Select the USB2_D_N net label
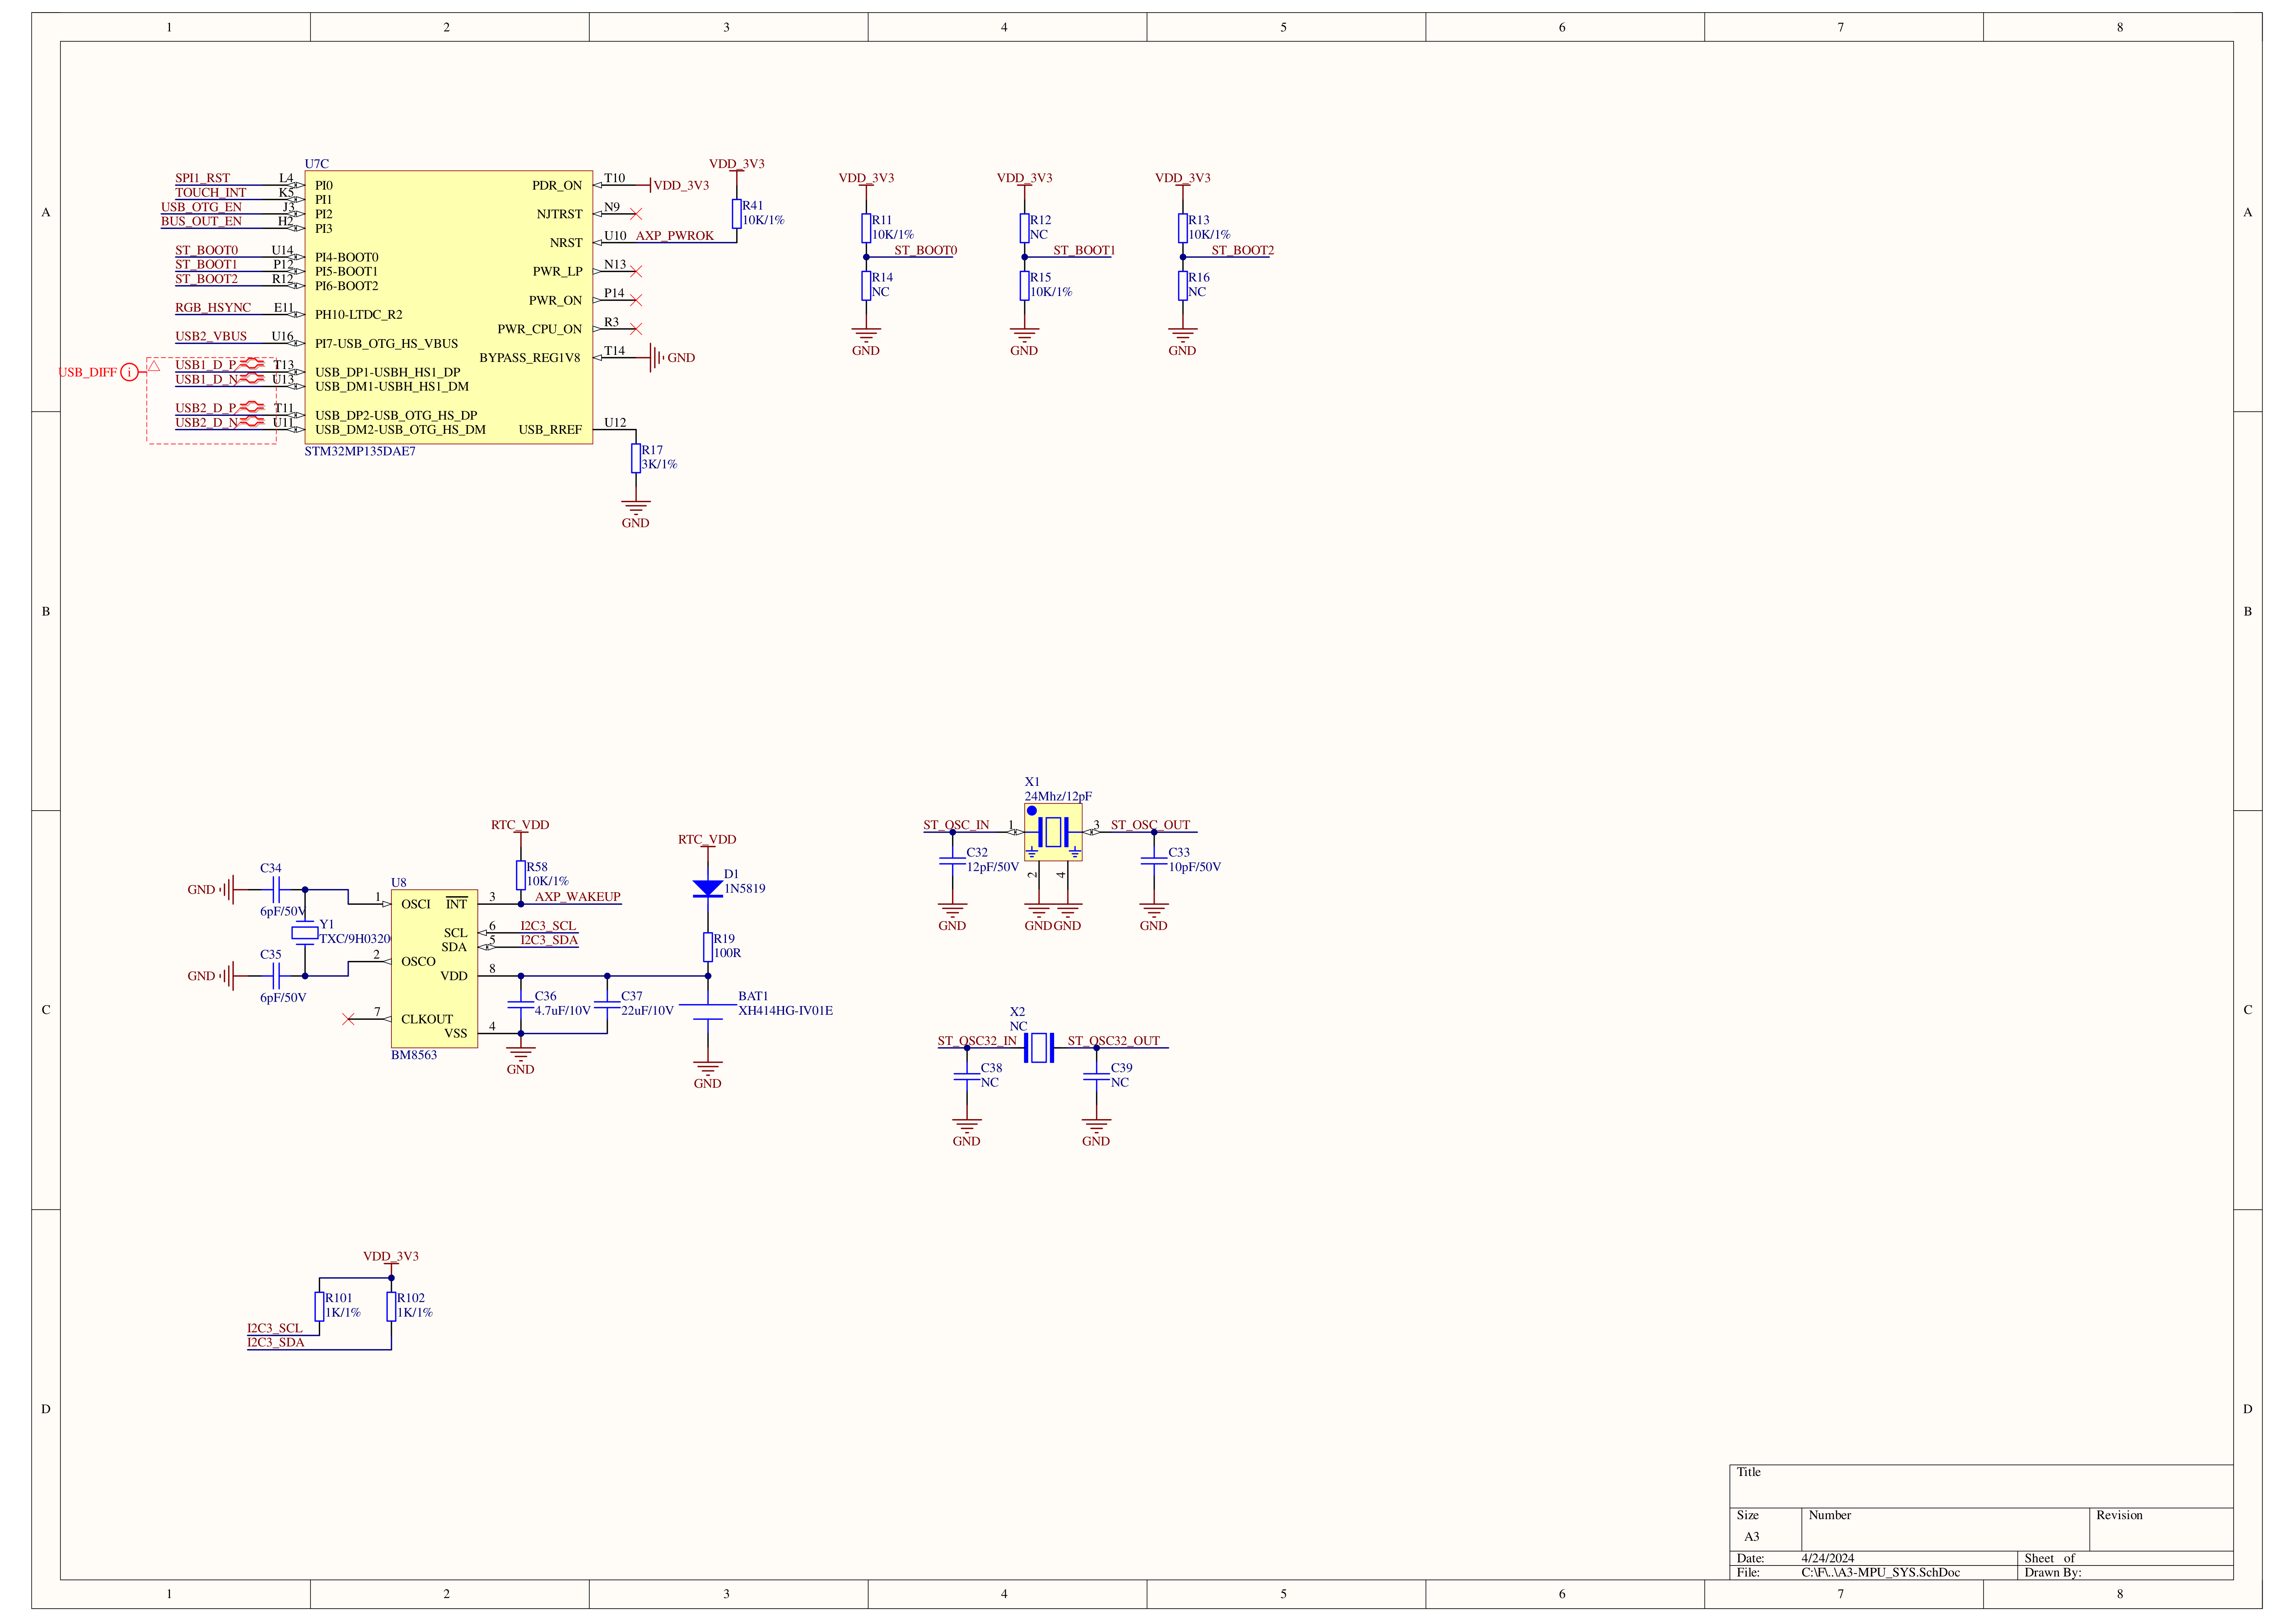2296x1622 pixels. click(x=206, y=423)
